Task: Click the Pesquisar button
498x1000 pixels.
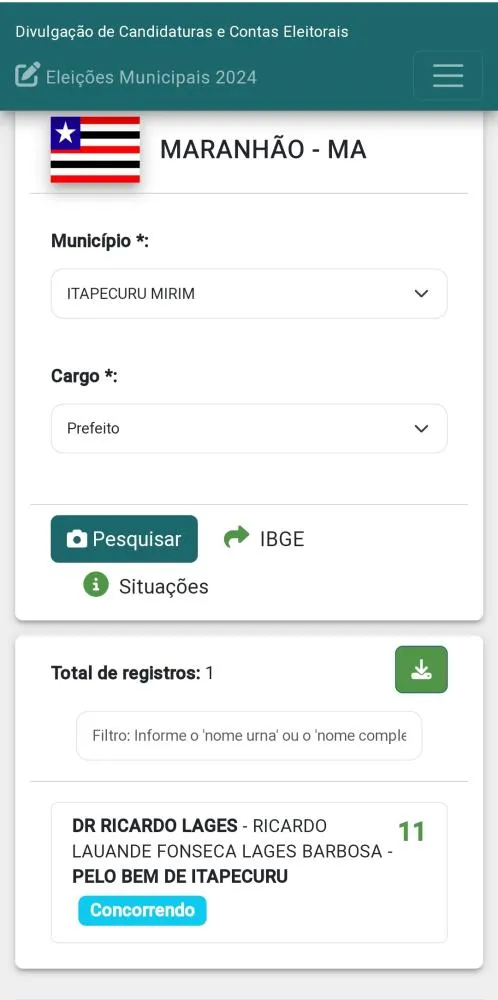Action: pos(124,539)
